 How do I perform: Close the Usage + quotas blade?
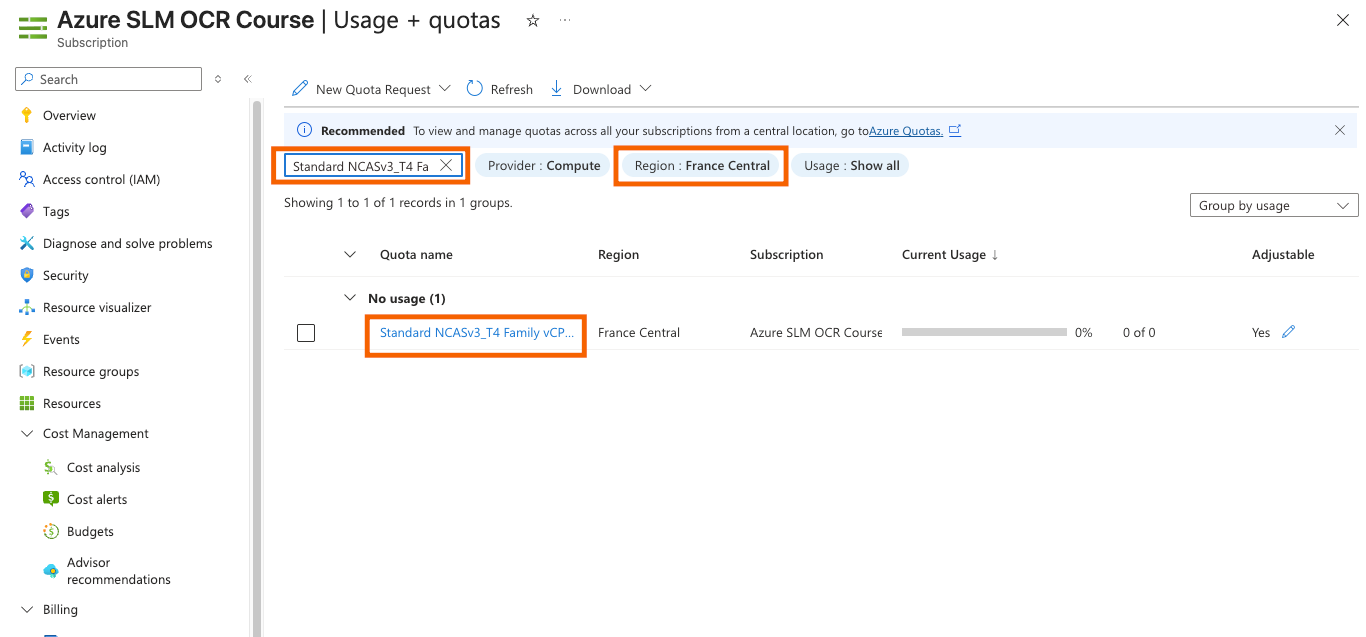[x=1343, y=20]
